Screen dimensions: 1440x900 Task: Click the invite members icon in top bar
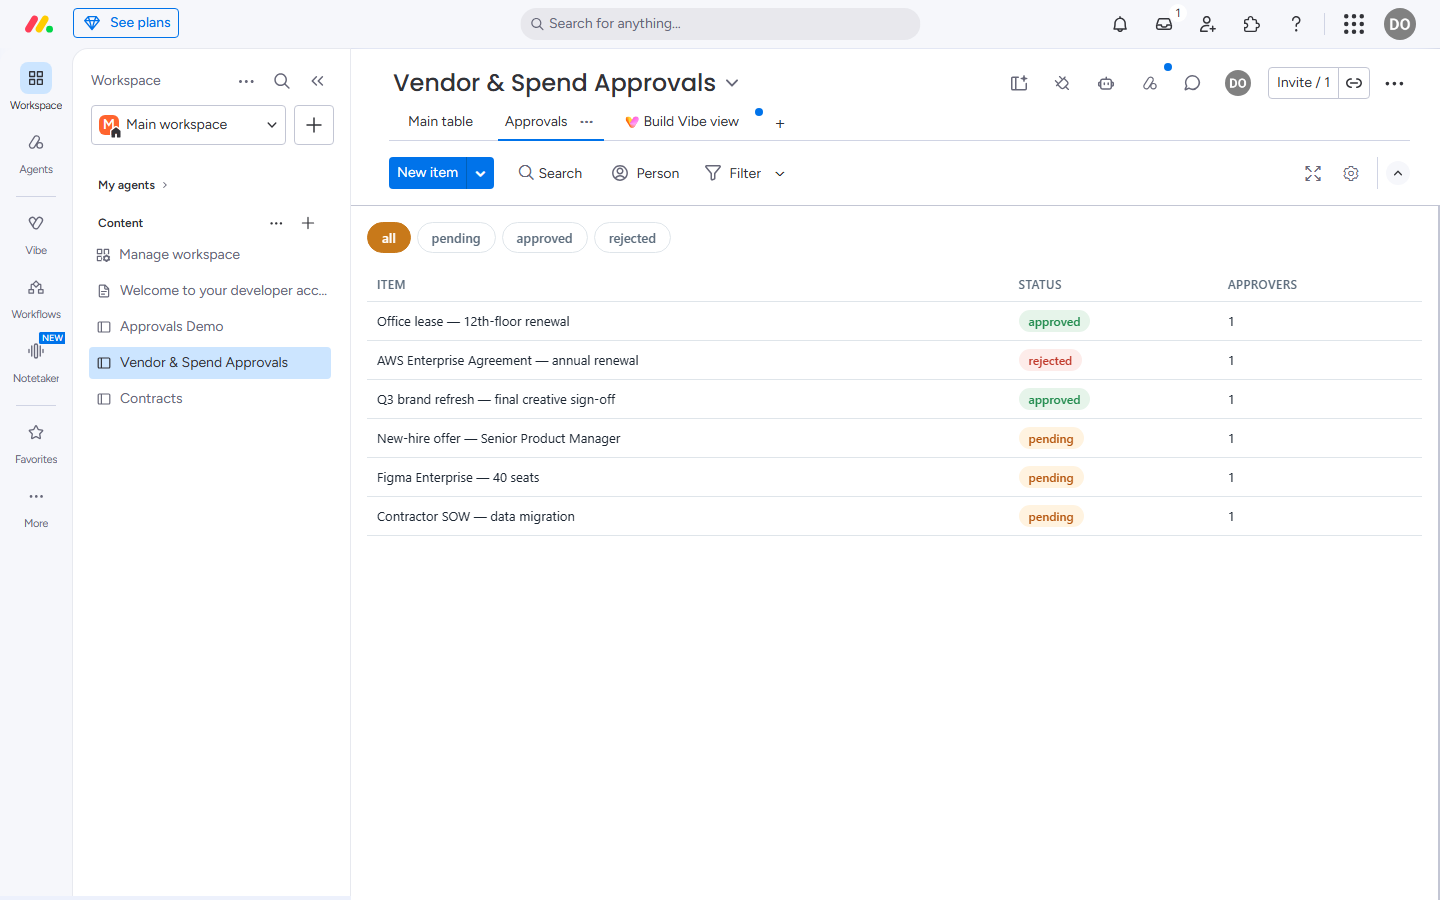(1208, 24)
